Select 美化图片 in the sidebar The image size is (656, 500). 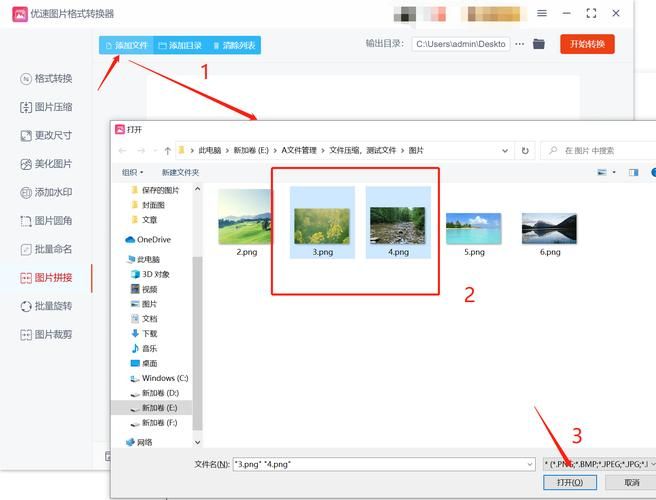46,164
